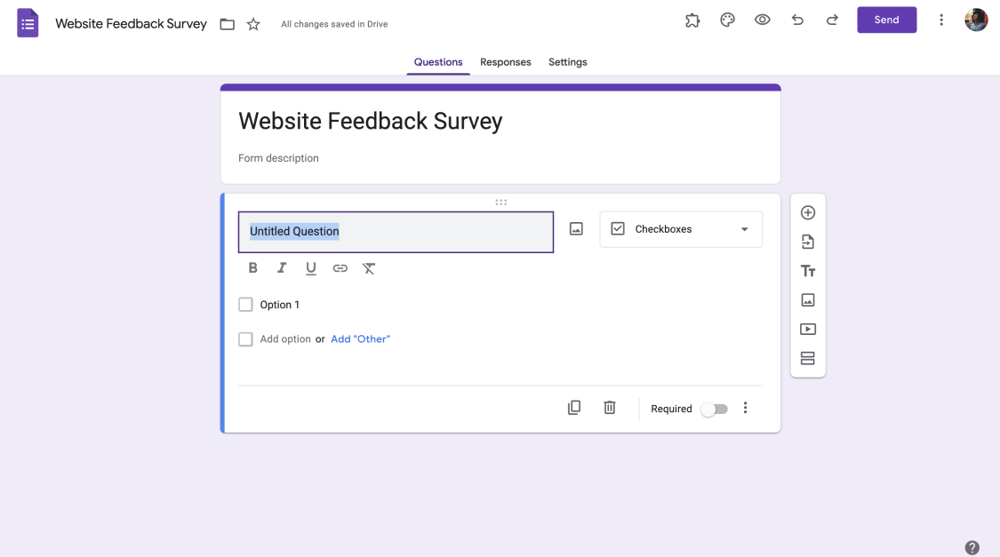Click the Send button

point(886,20)
